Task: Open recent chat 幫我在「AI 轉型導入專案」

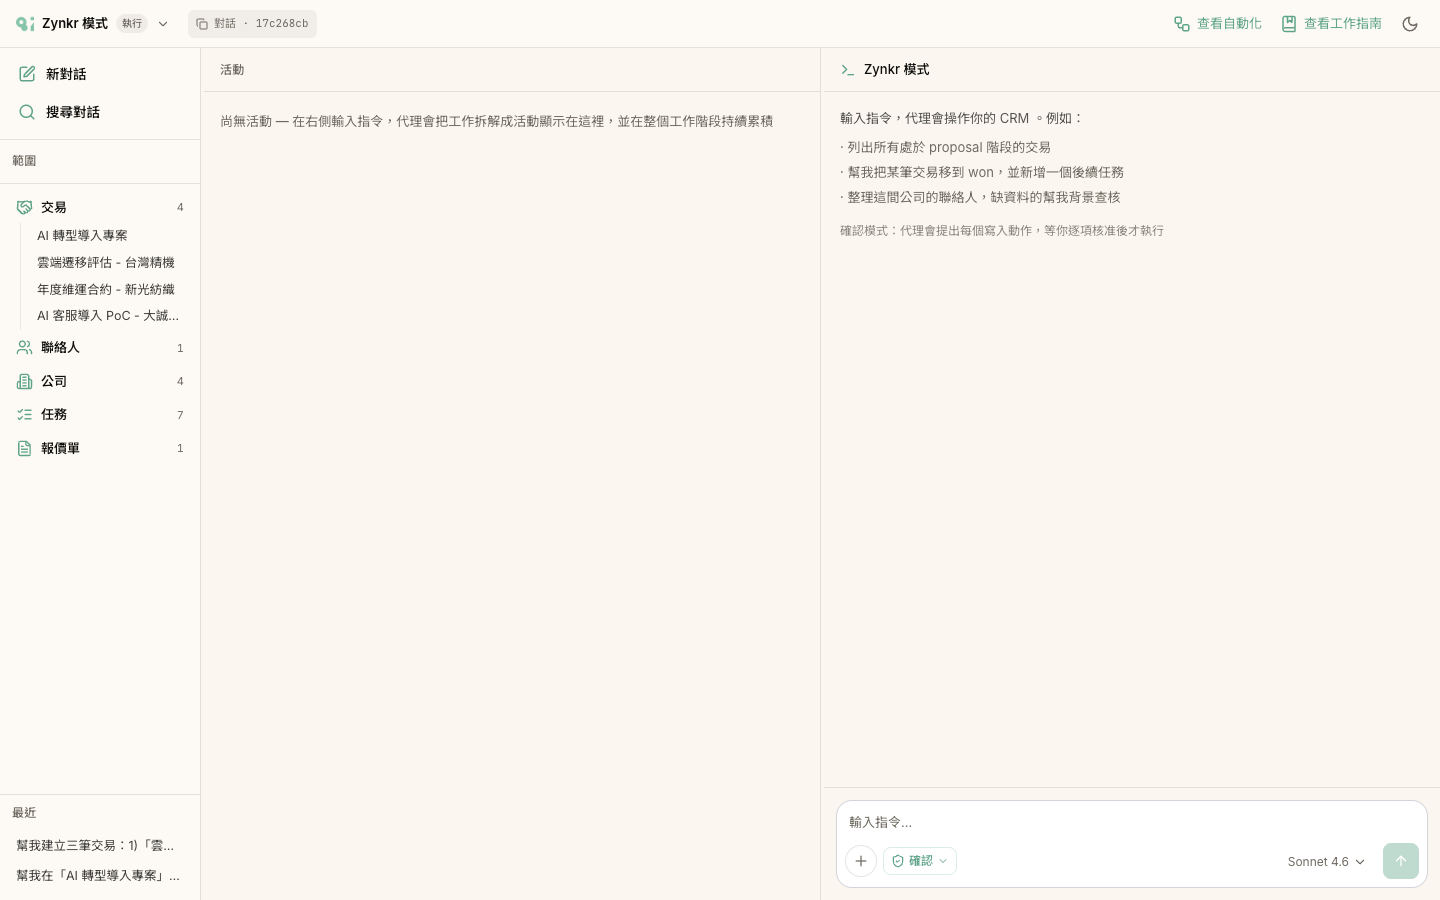Action: pyautogui.click(x=100, y=875)
